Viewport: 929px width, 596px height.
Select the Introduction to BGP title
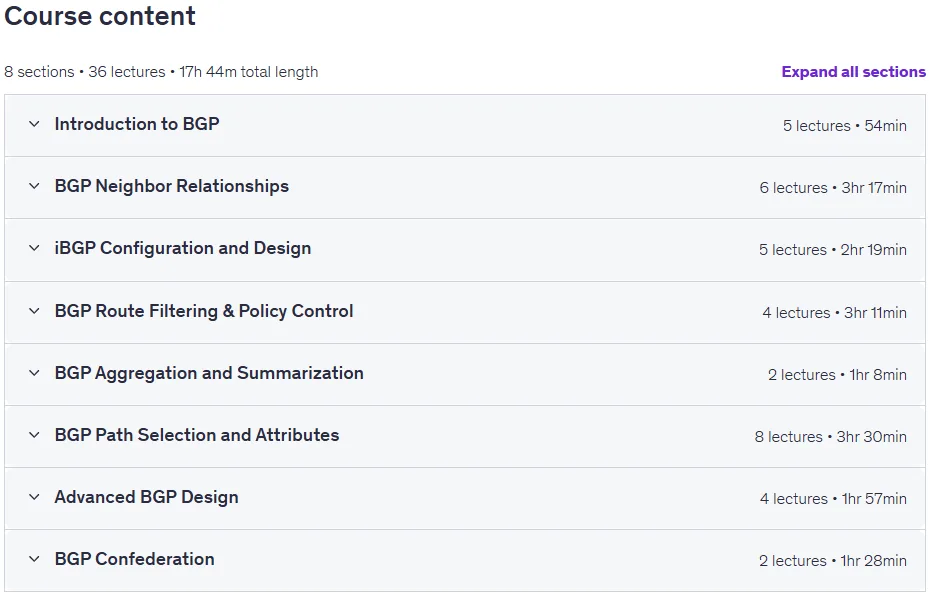click(137, 124)
